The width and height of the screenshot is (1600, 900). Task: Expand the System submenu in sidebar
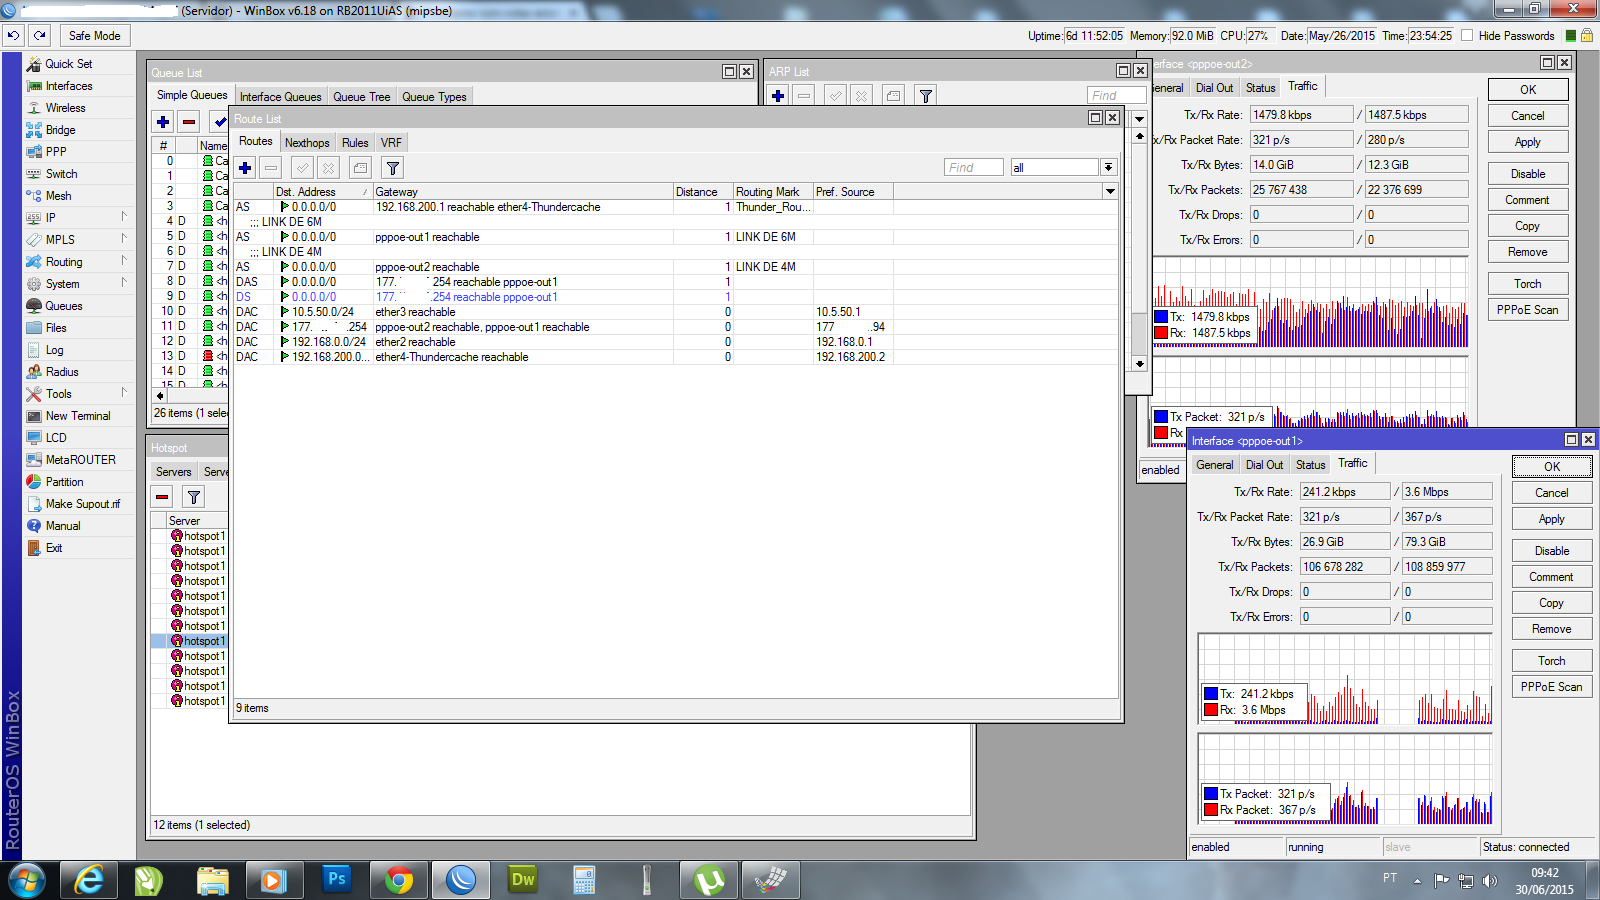pyautogui.click(x=124, y=283)
